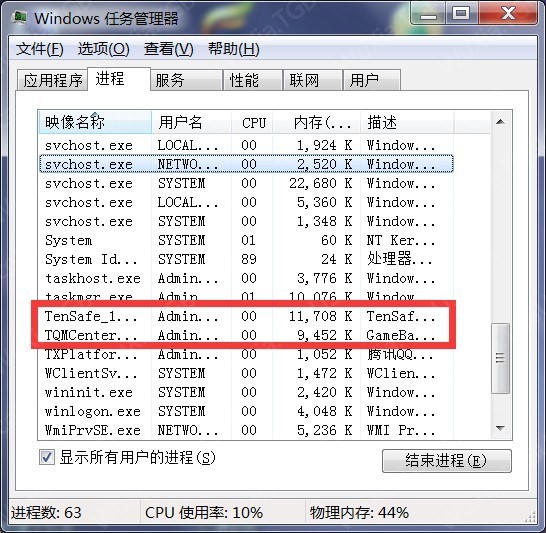
Task: Open the 性能 tab
Action: coord(252,80)
